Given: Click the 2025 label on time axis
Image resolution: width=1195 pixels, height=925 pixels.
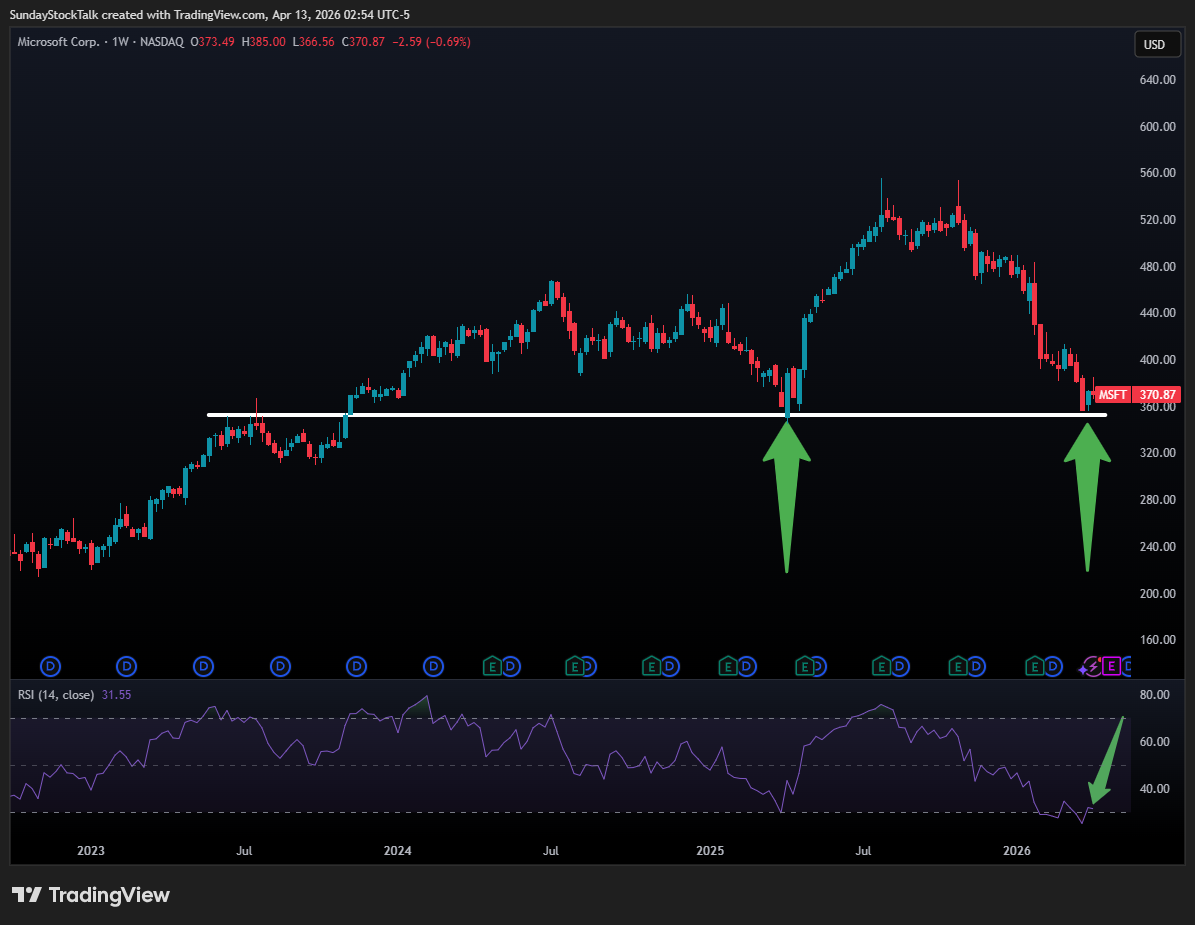Looking at the screenshot, I should (x=710, y=850).
